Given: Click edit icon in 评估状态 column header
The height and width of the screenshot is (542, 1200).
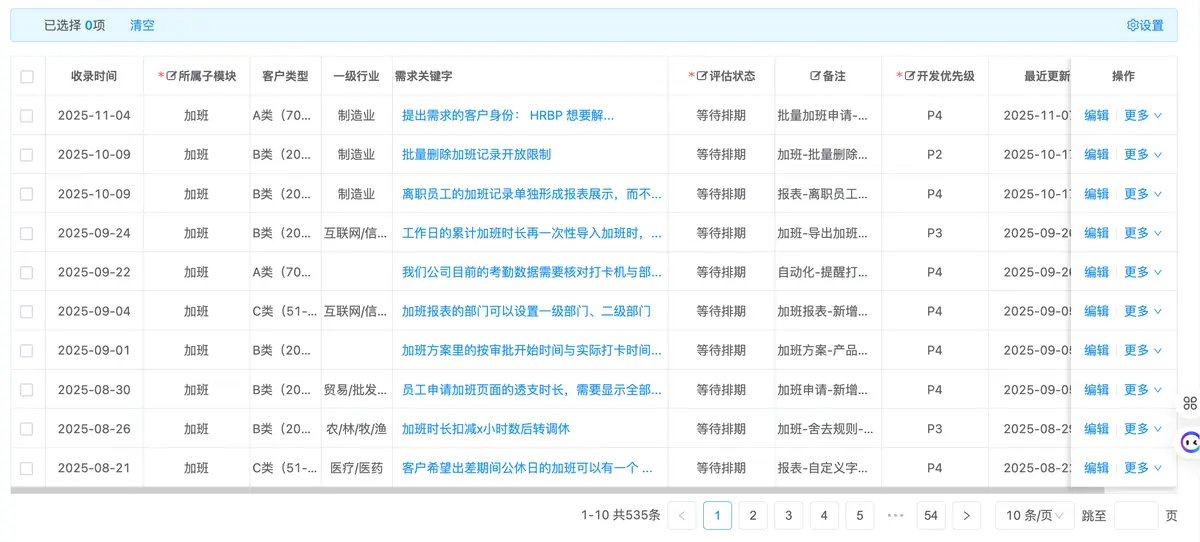Looking at the screenshot, I should [x=701, y=76].
